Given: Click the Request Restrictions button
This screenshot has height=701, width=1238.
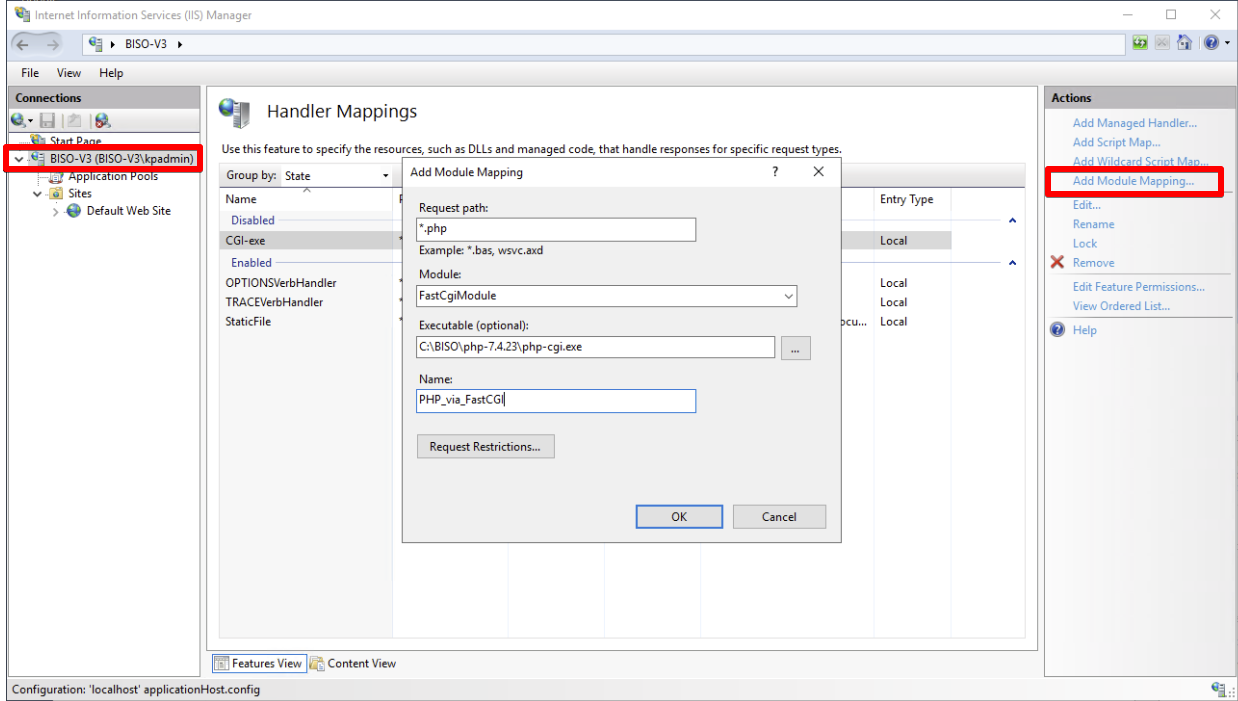Looking at the screenshot, I should 485,447.
